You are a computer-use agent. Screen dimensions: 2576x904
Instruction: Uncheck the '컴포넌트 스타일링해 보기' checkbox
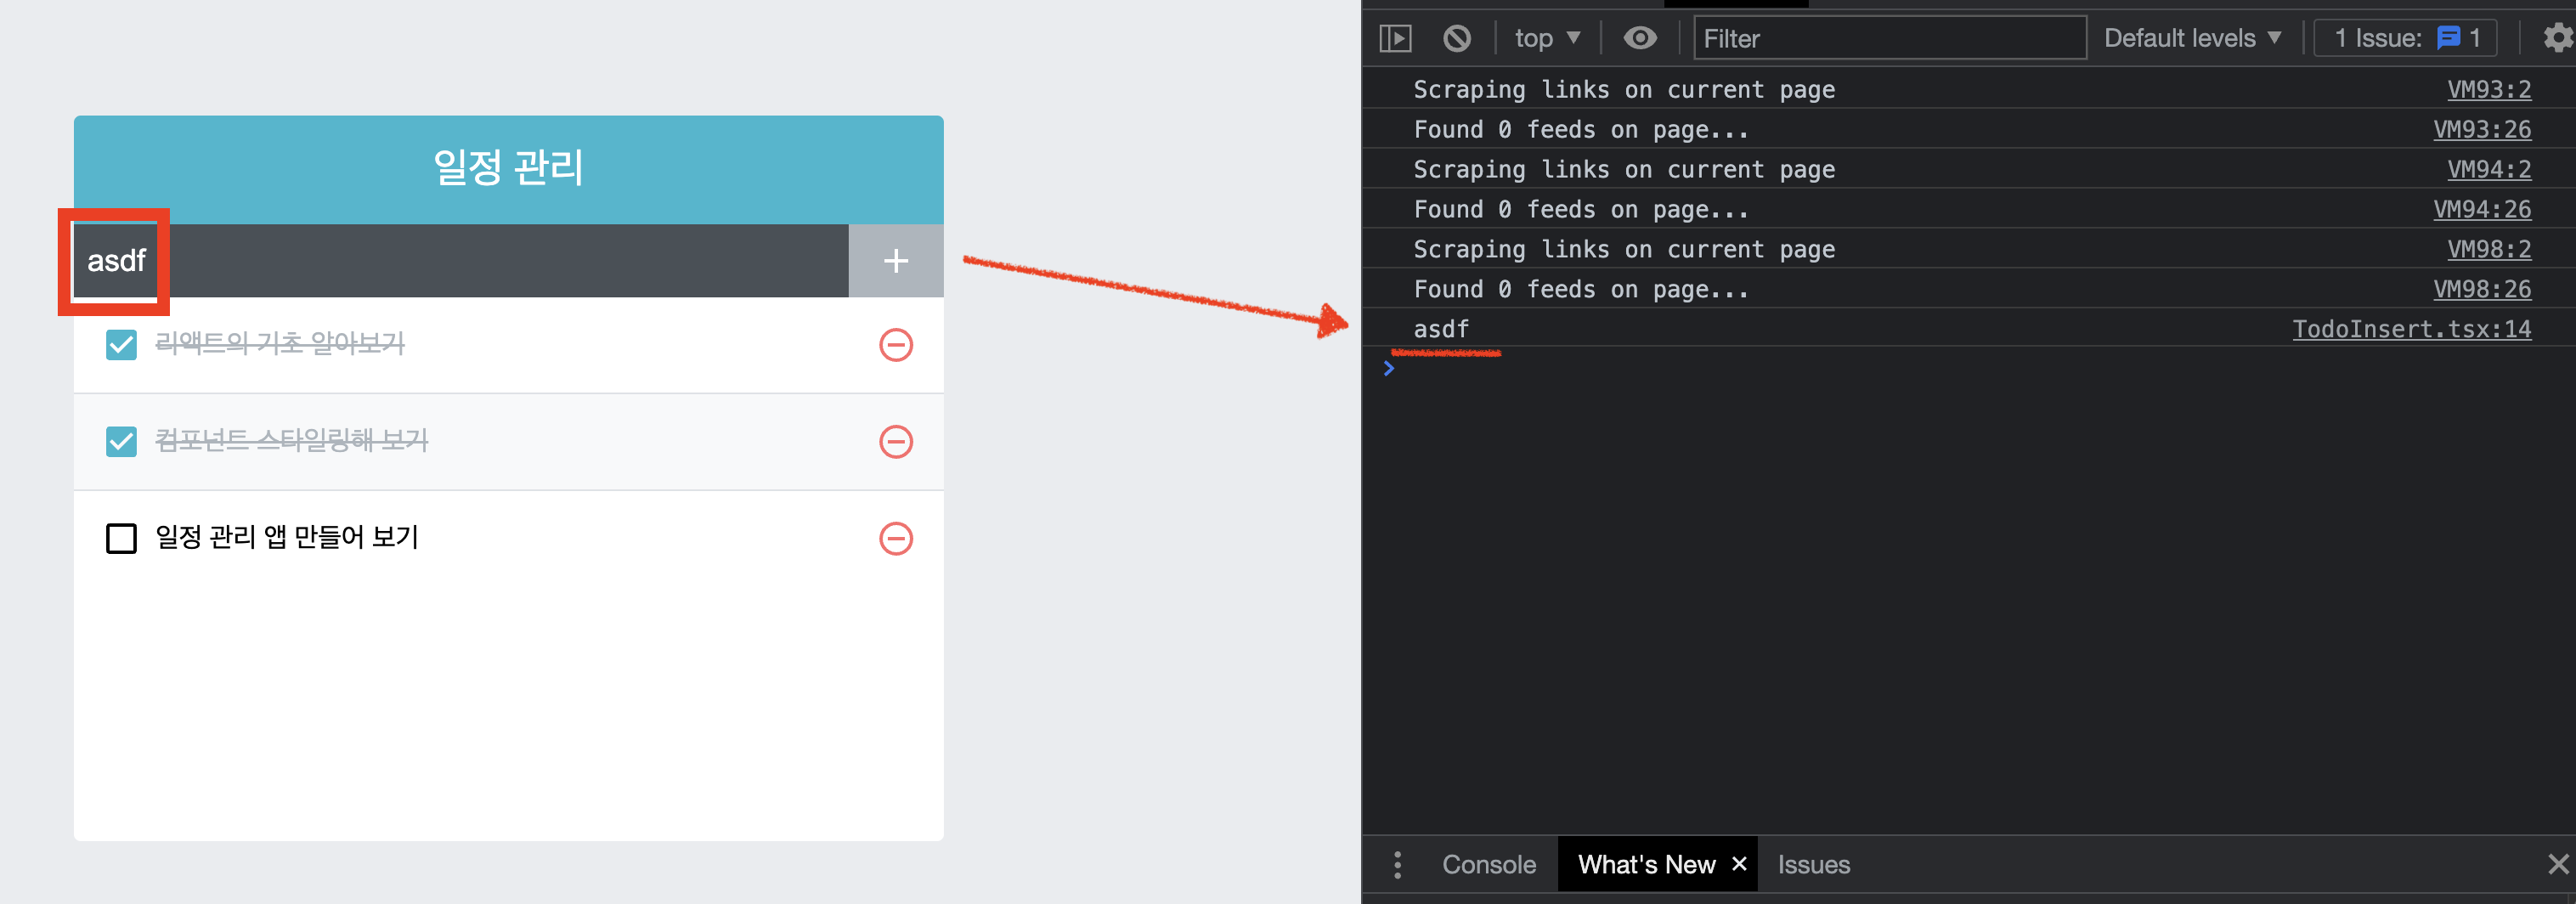[x=121, y=441]
